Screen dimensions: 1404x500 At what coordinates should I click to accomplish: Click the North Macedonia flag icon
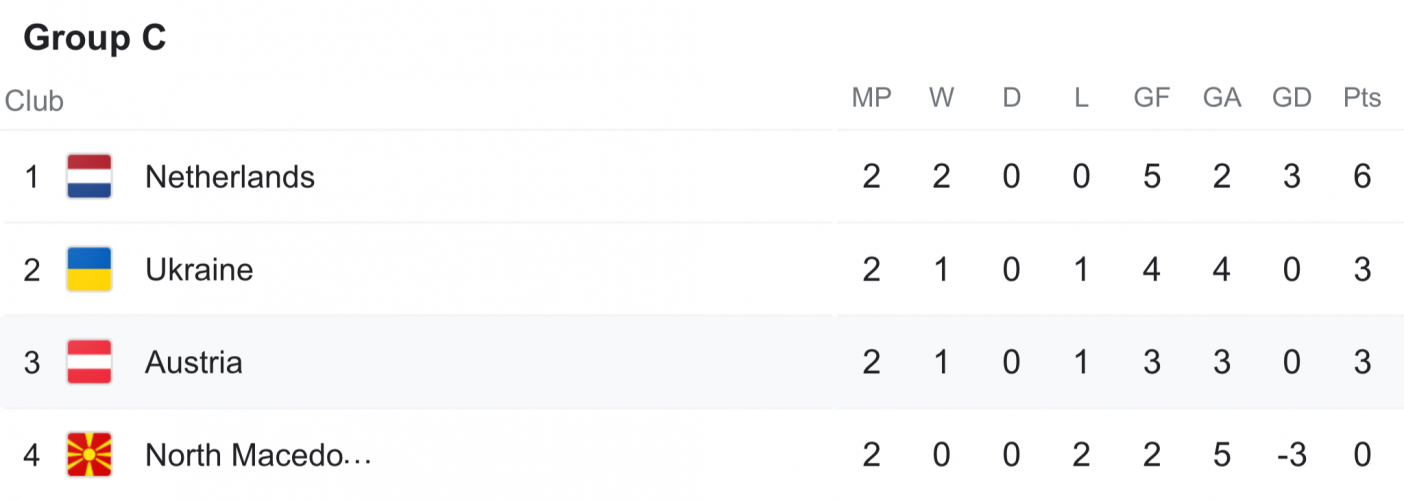89,455
